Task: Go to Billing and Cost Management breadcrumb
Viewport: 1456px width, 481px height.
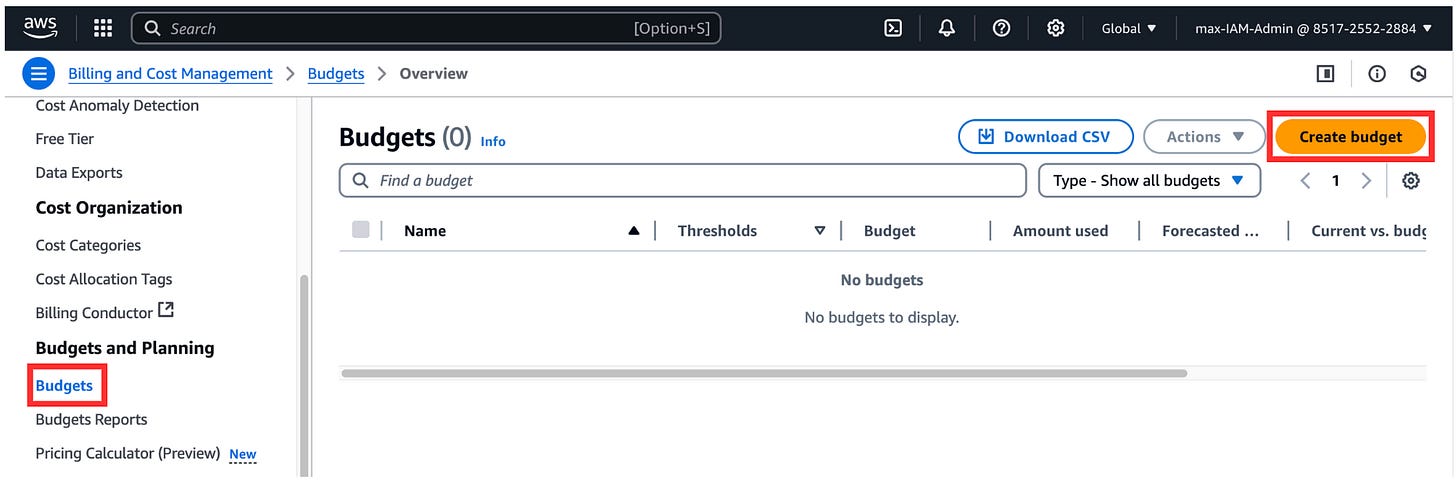Action: pos(170,74)
